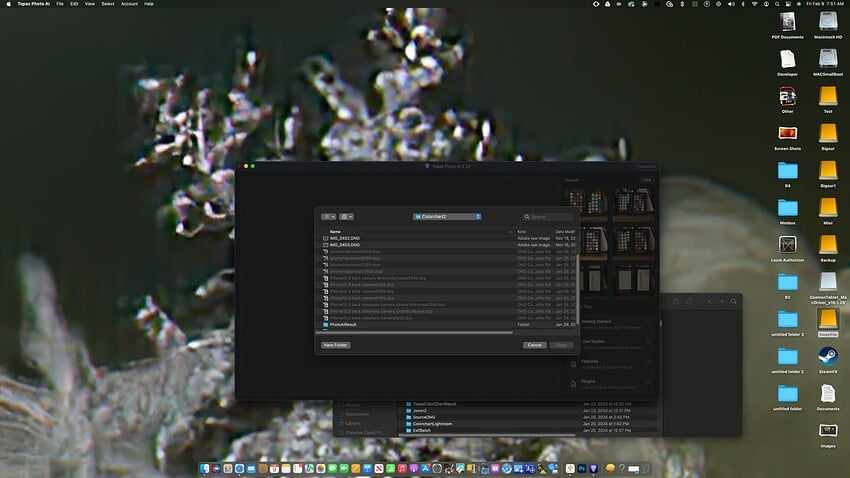Click Documents in the Finder sidebar

(357, 414)
